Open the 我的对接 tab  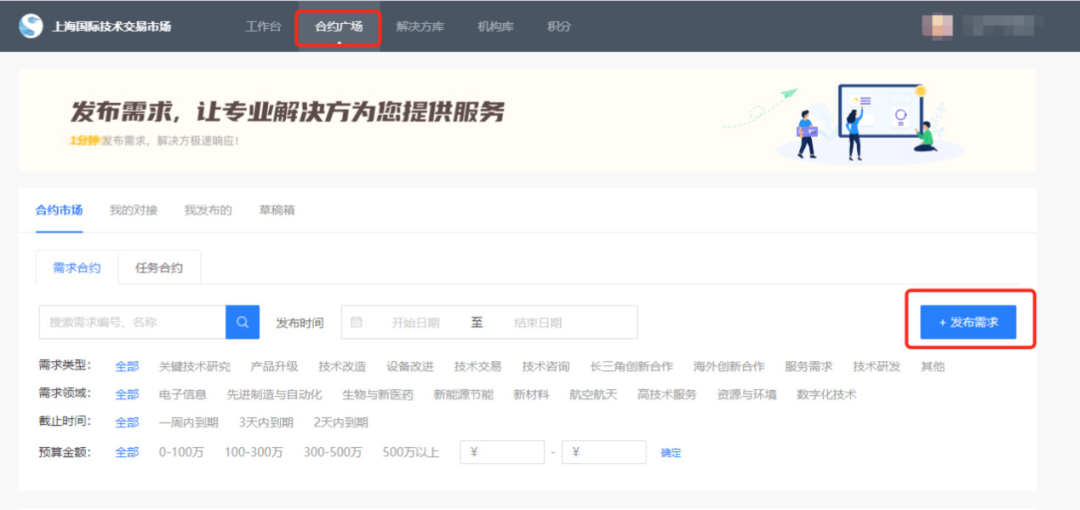[x=133, y=210]
